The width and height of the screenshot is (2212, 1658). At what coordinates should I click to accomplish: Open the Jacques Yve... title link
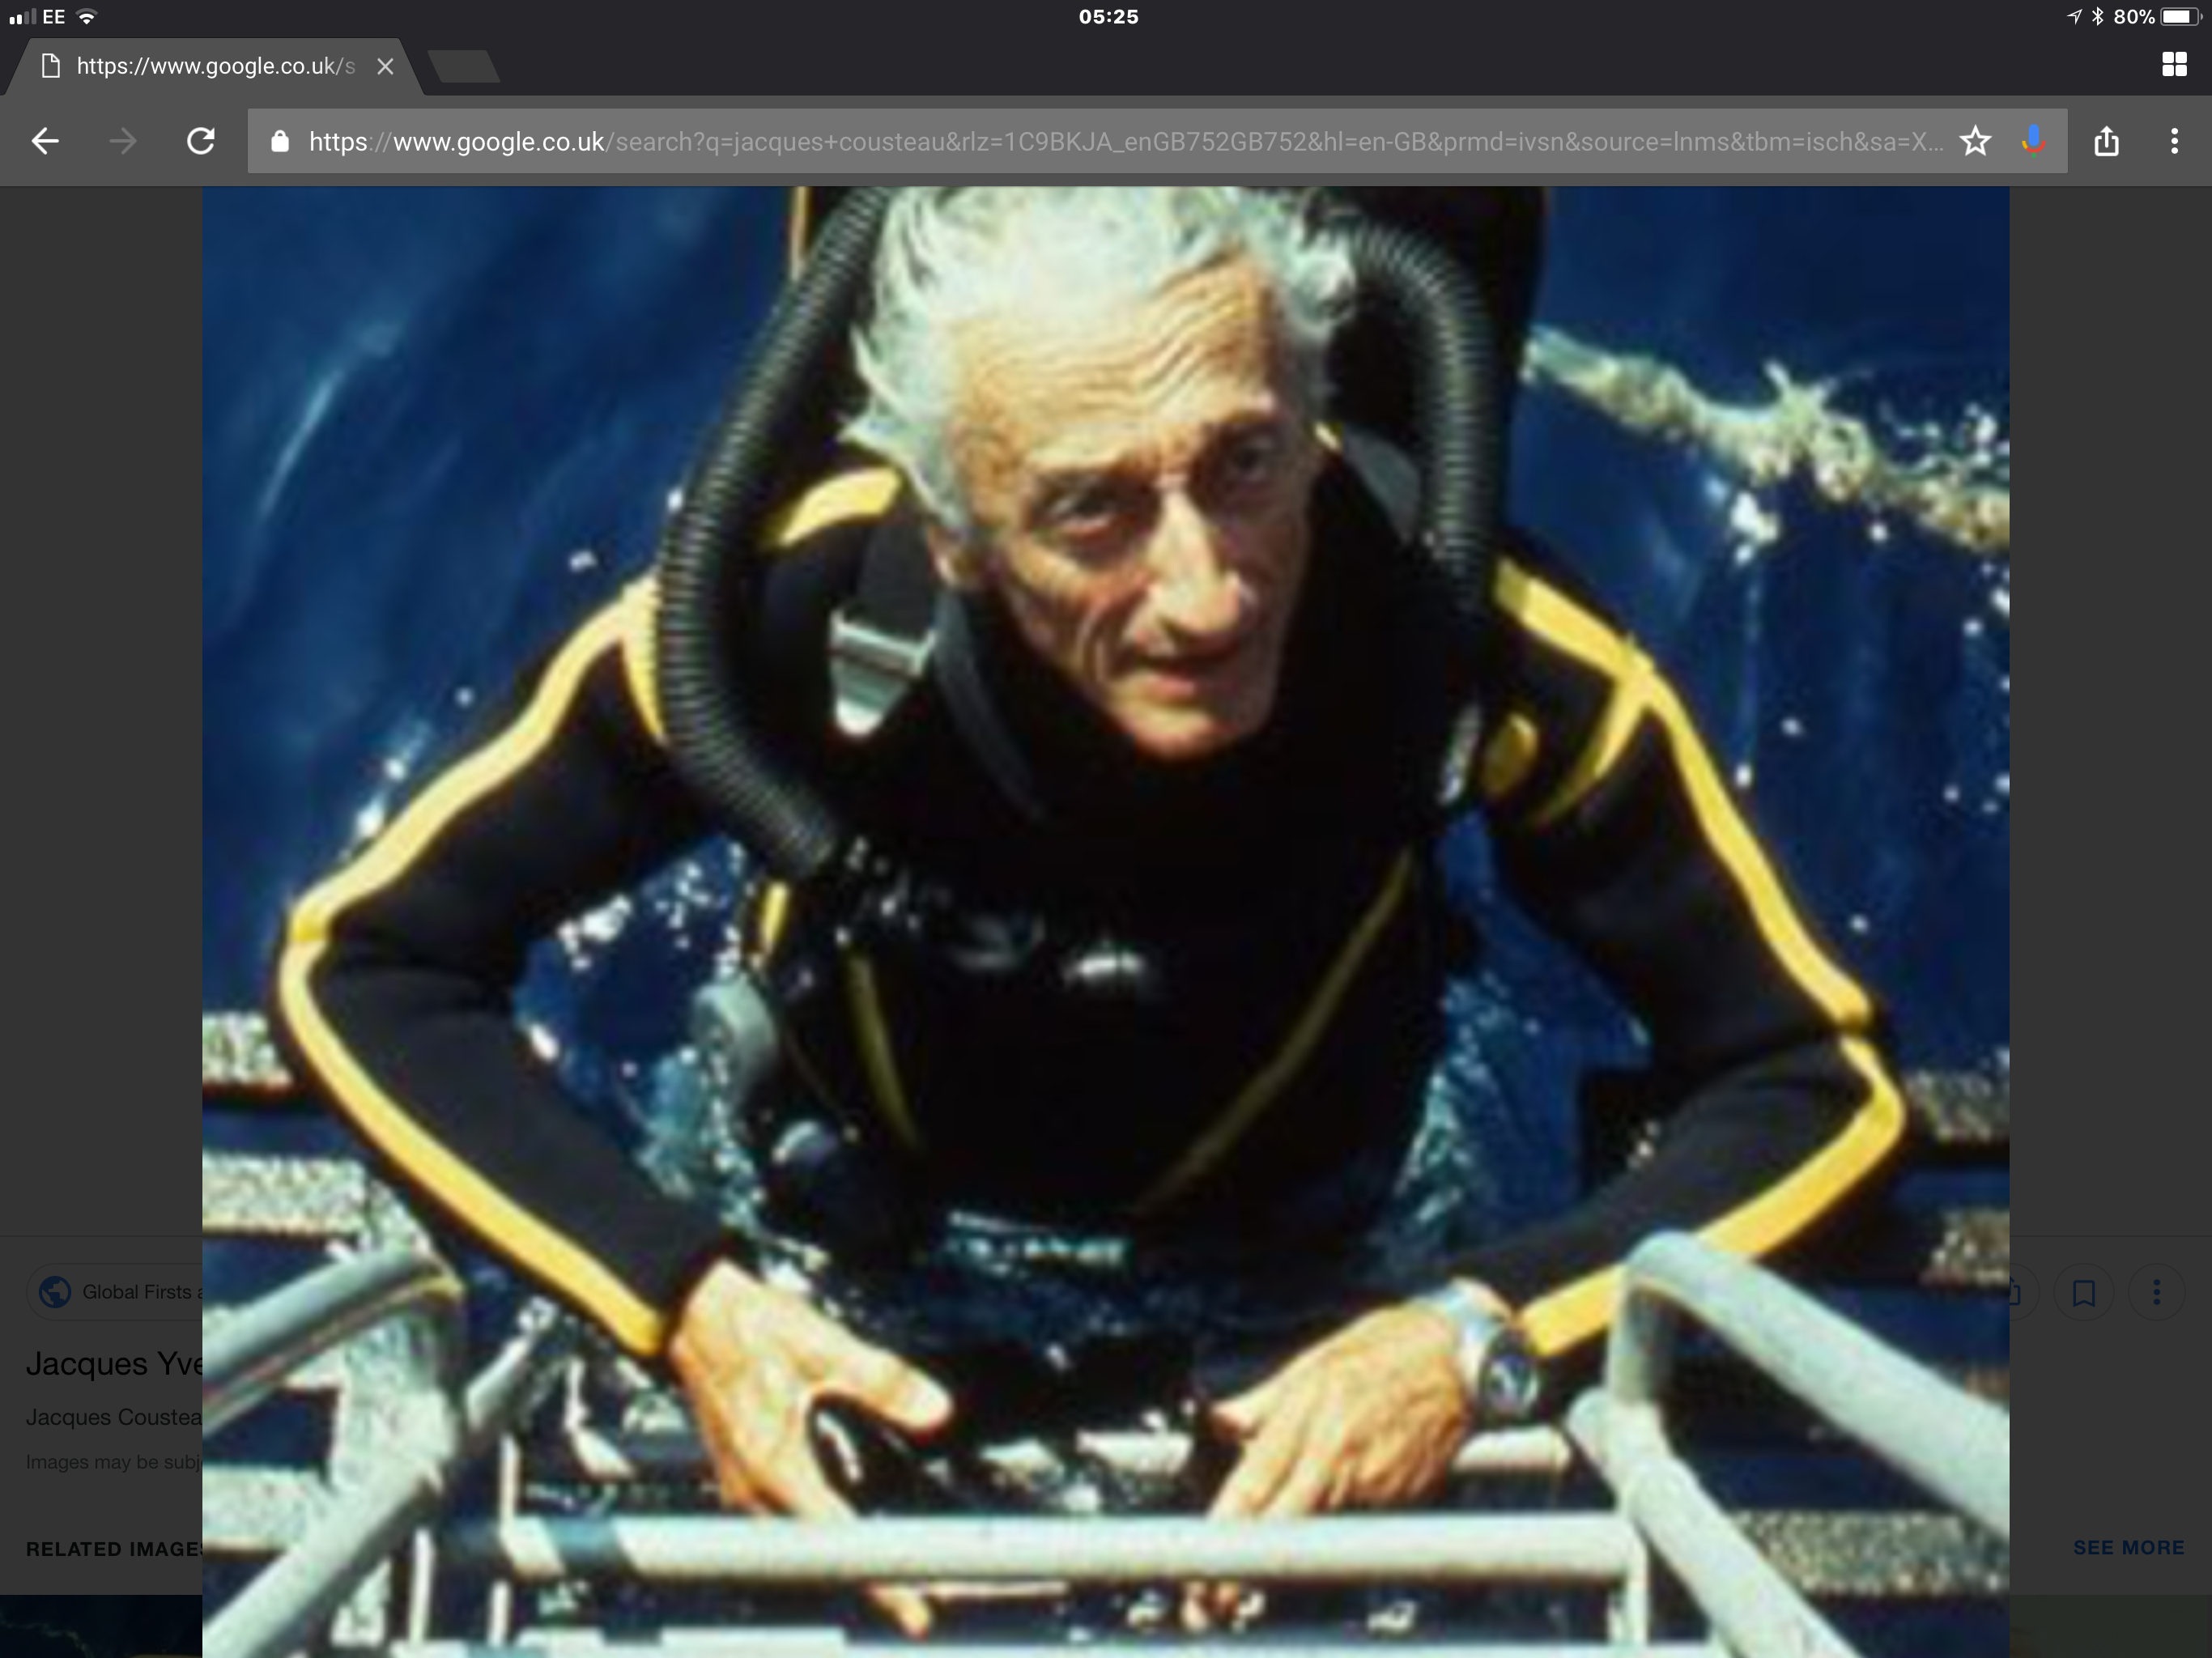pyautogui.click(x=114, y=1364)
